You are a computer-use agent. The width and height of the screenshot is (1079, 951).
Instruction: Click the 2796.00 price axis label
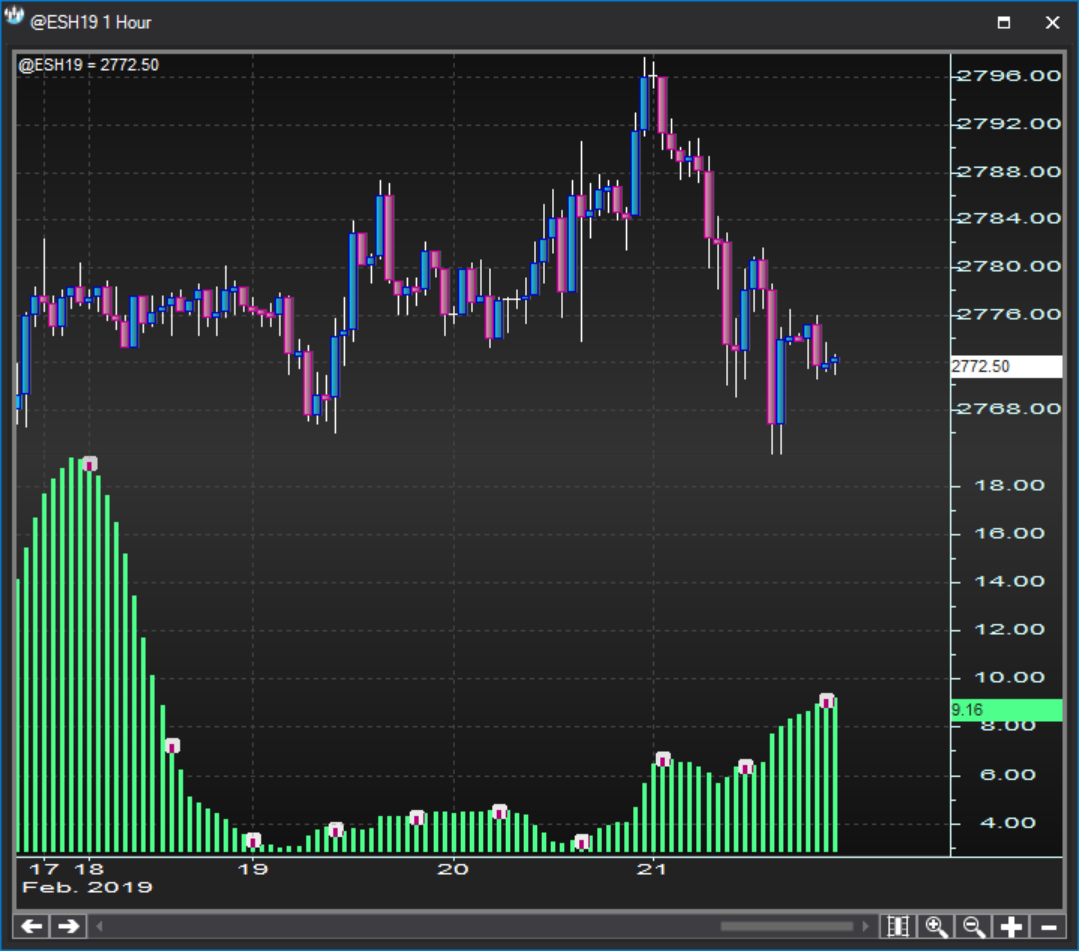point(1009,76)
